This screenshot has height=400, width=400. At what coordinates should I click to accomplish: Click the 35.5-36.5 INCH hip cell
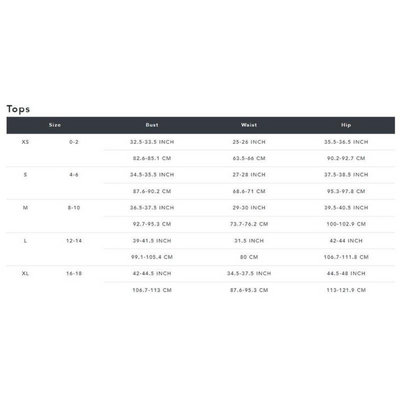pyautogui.click(x=346, y=142)
